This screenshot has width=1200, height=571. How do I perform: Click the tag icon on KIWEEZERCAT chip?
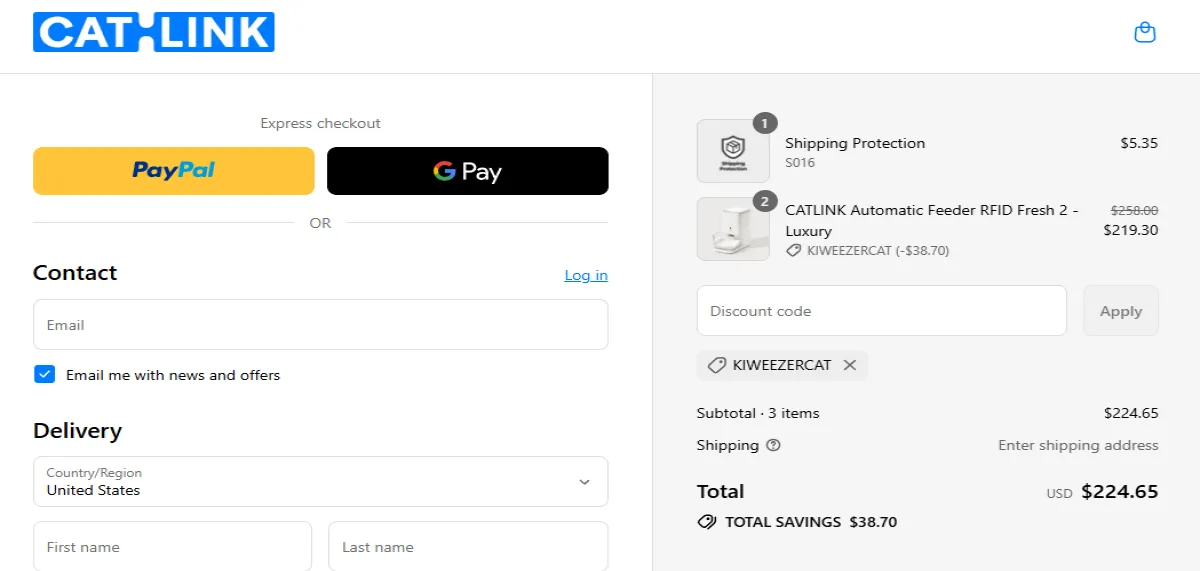click(x=717, y=365)
